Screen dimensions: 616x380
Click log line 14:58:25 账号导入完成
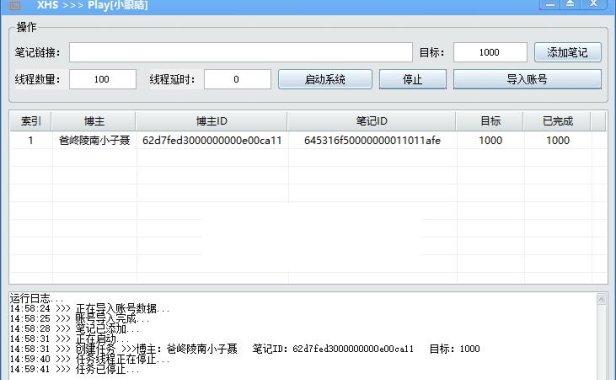click(79, 319)
